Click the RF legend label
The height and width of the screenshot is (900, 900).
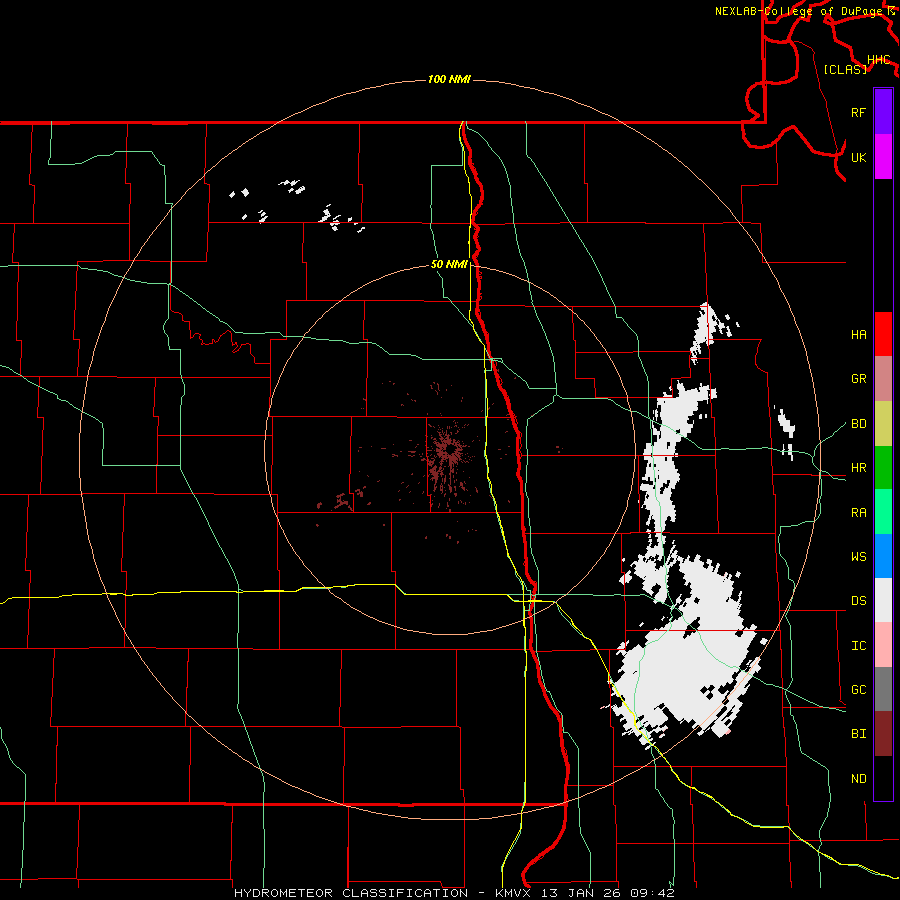click(859, 112)
